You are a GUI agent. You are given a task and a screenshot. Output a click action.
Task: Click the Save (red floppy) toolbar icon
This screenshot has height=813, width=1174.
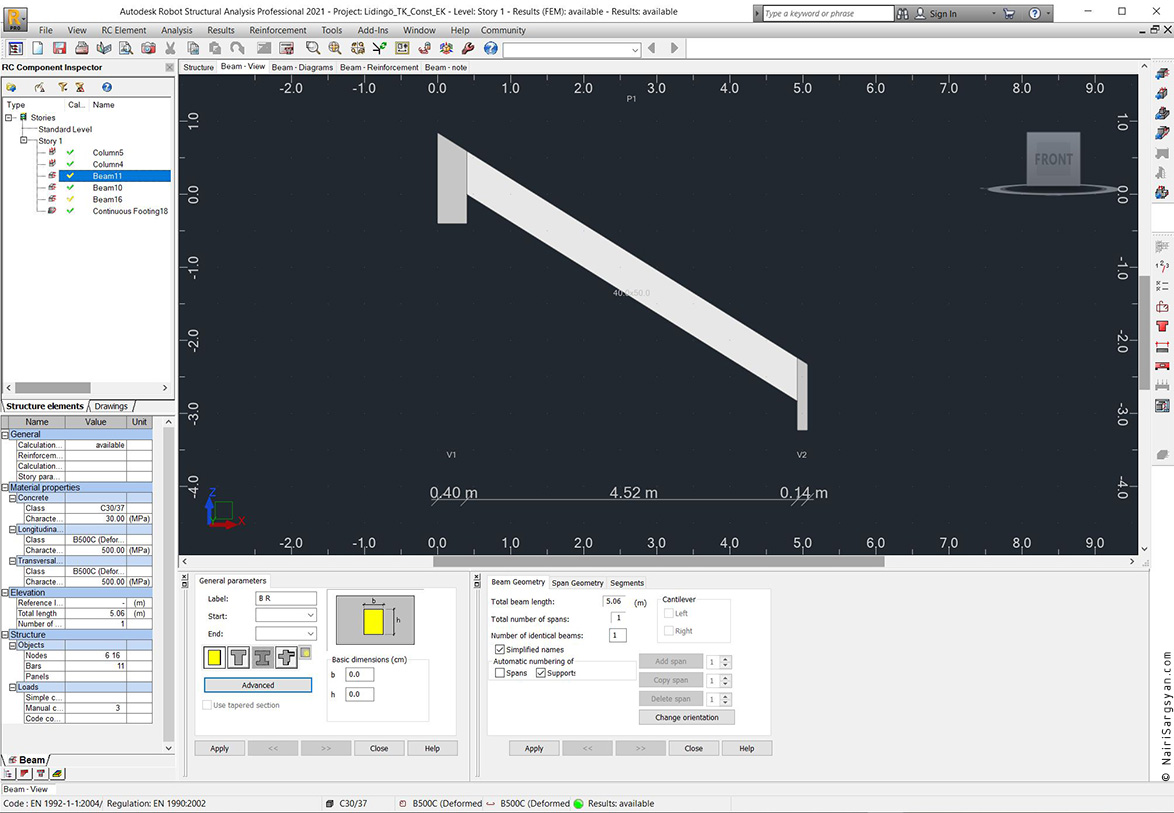point(59,48)
